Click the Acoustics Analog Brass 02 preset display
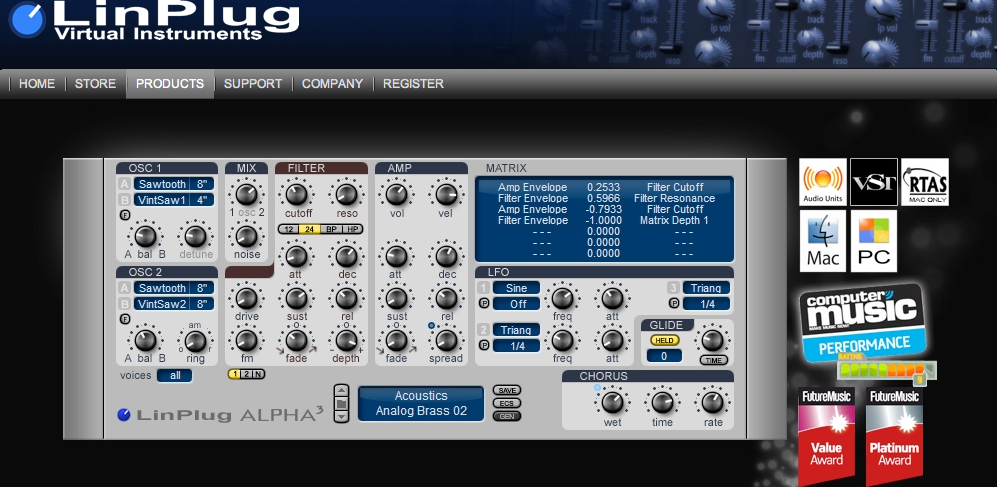This screenshot has height=487, width=997. (420, 403)
